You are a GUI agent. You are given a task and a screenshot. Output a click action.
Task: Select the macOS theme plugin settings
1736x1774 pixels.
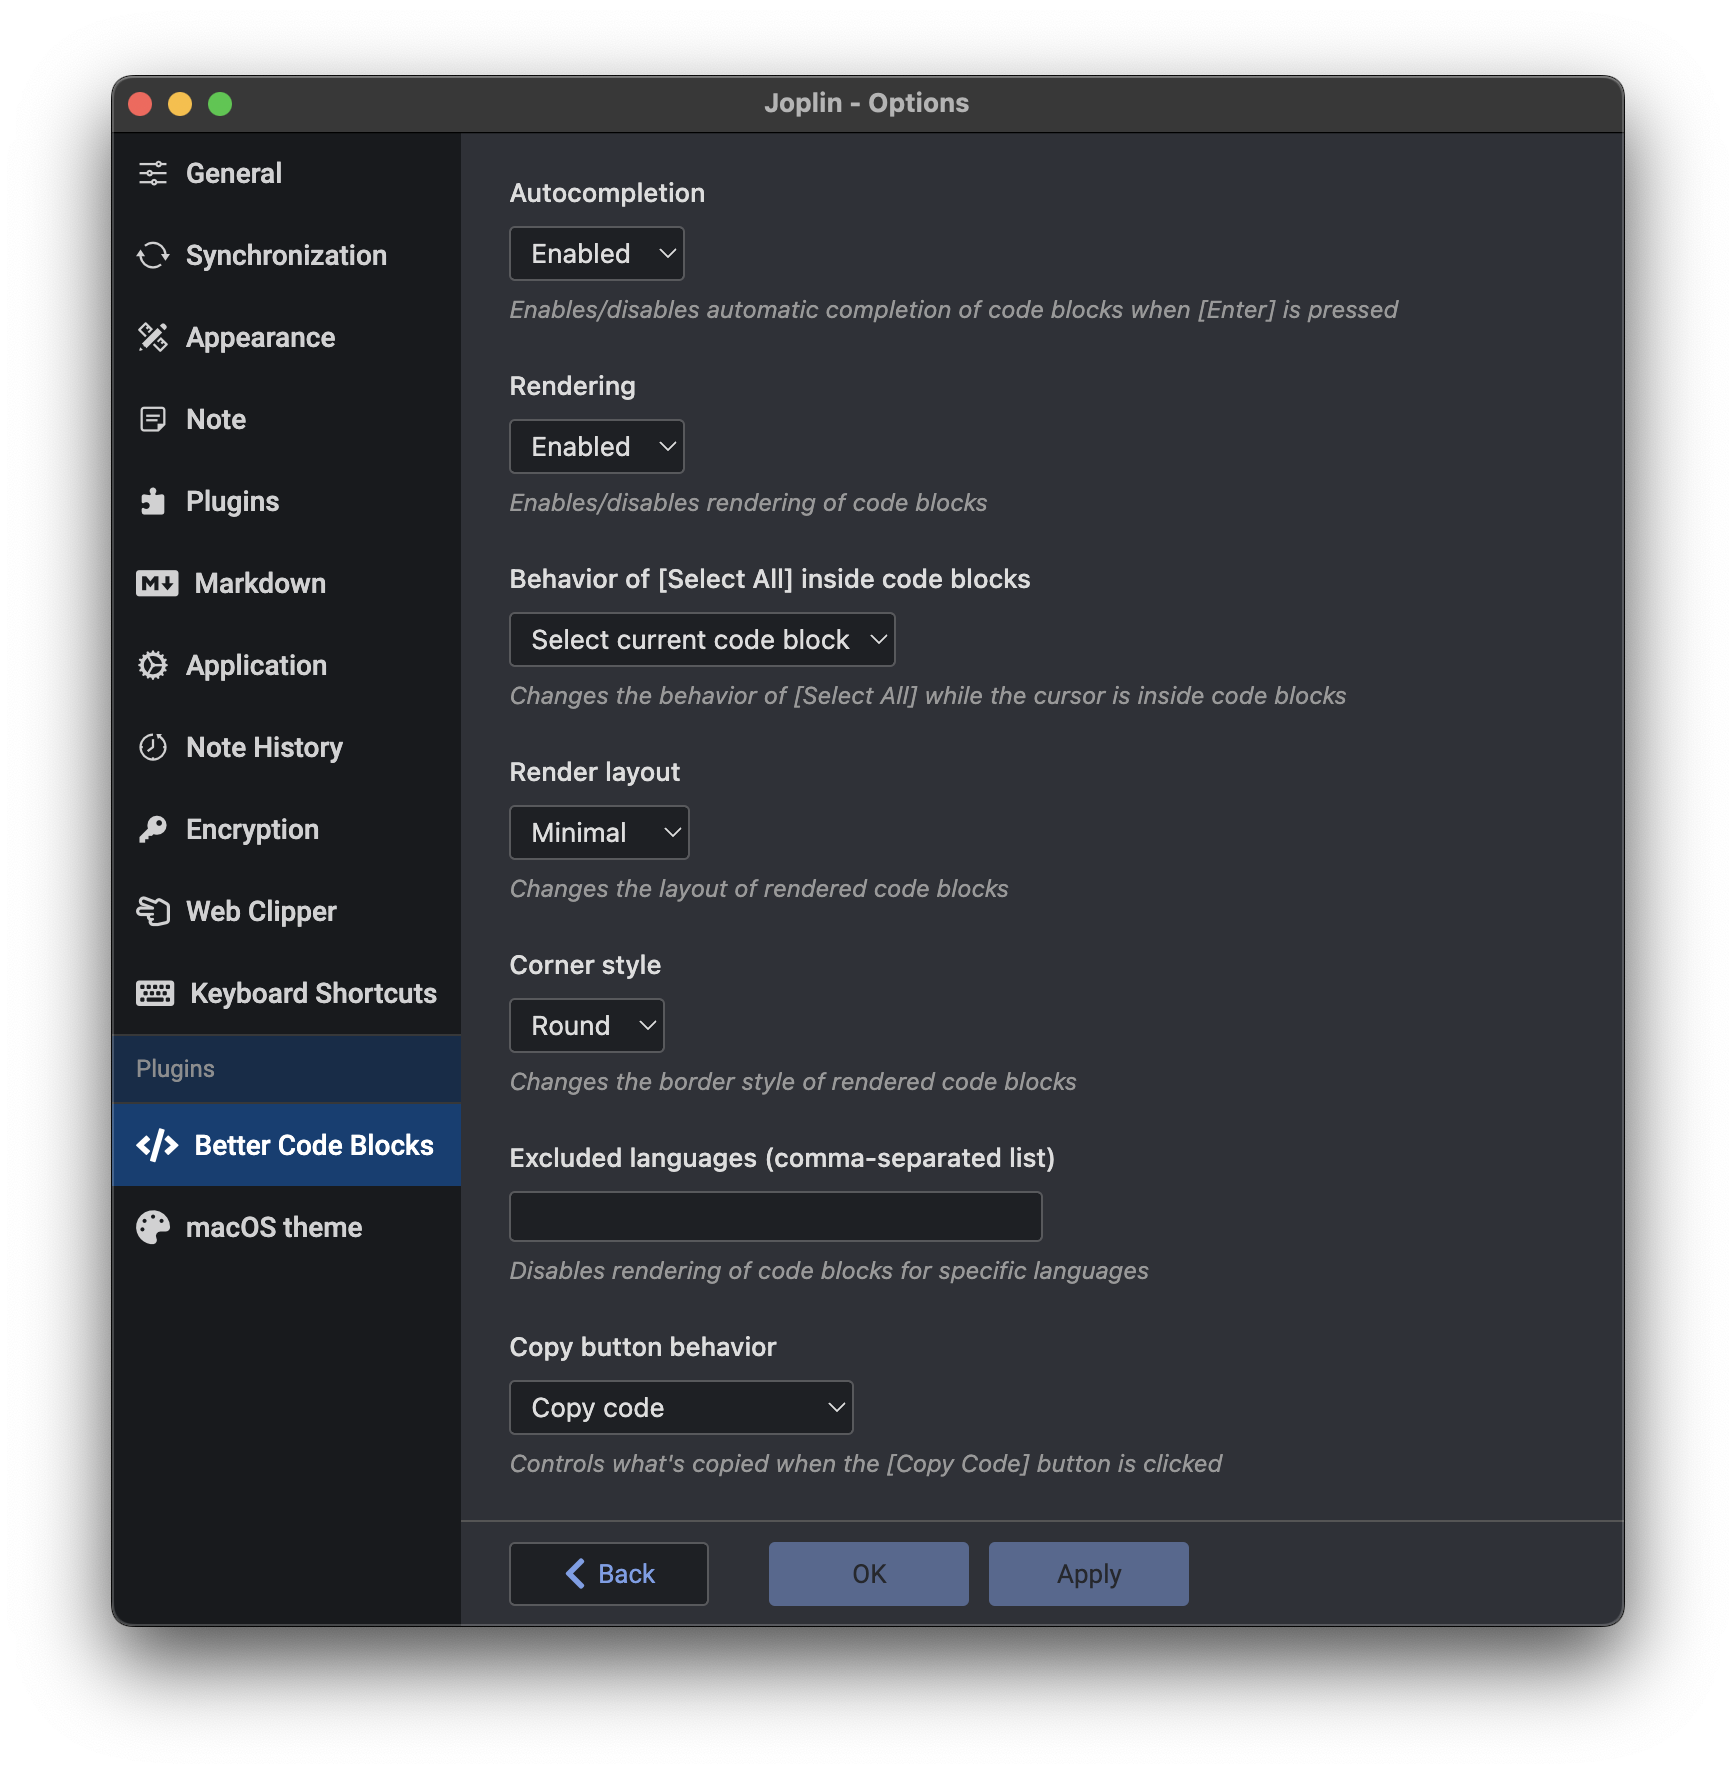click(x=287, y=1227)
